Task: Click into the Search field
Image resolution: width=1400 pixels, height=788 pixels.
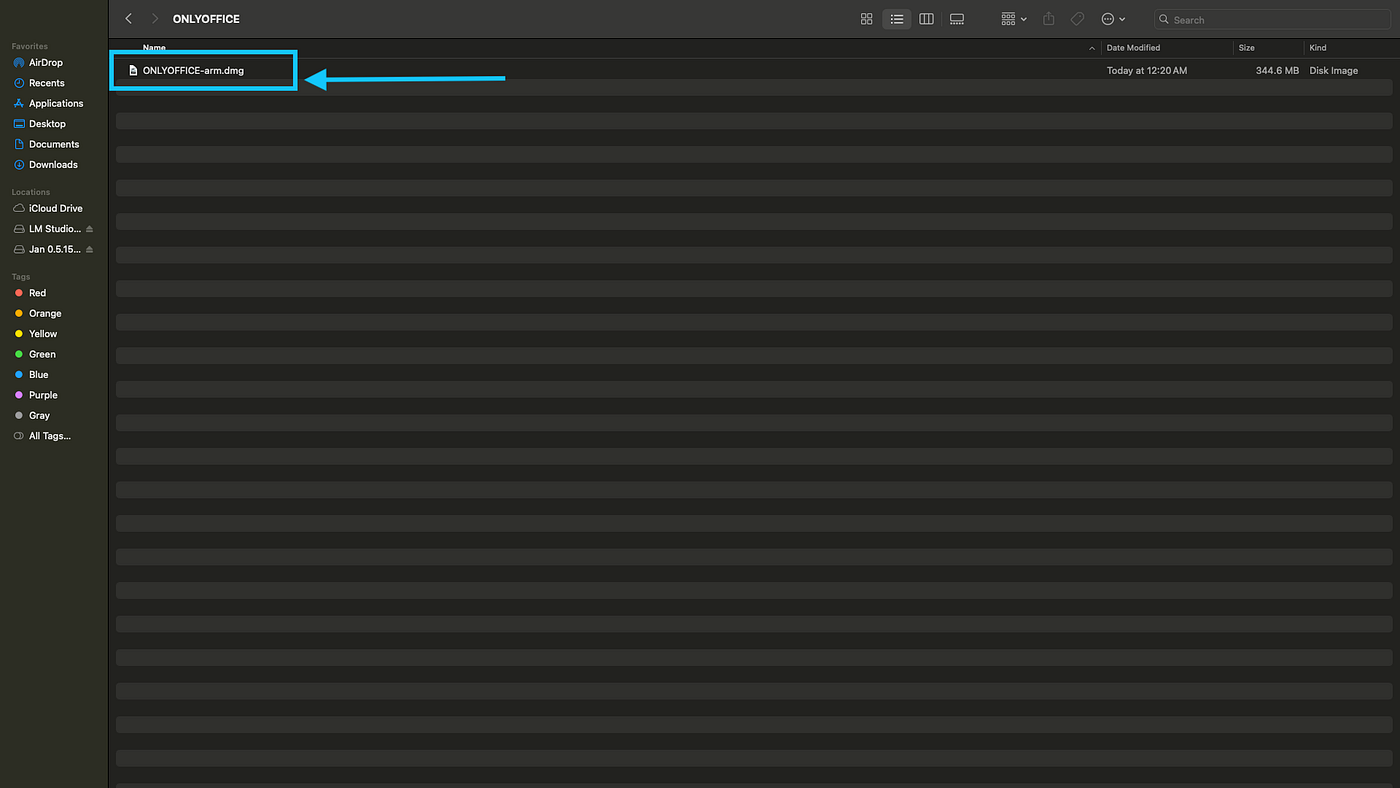Action: coord(1271,19)
